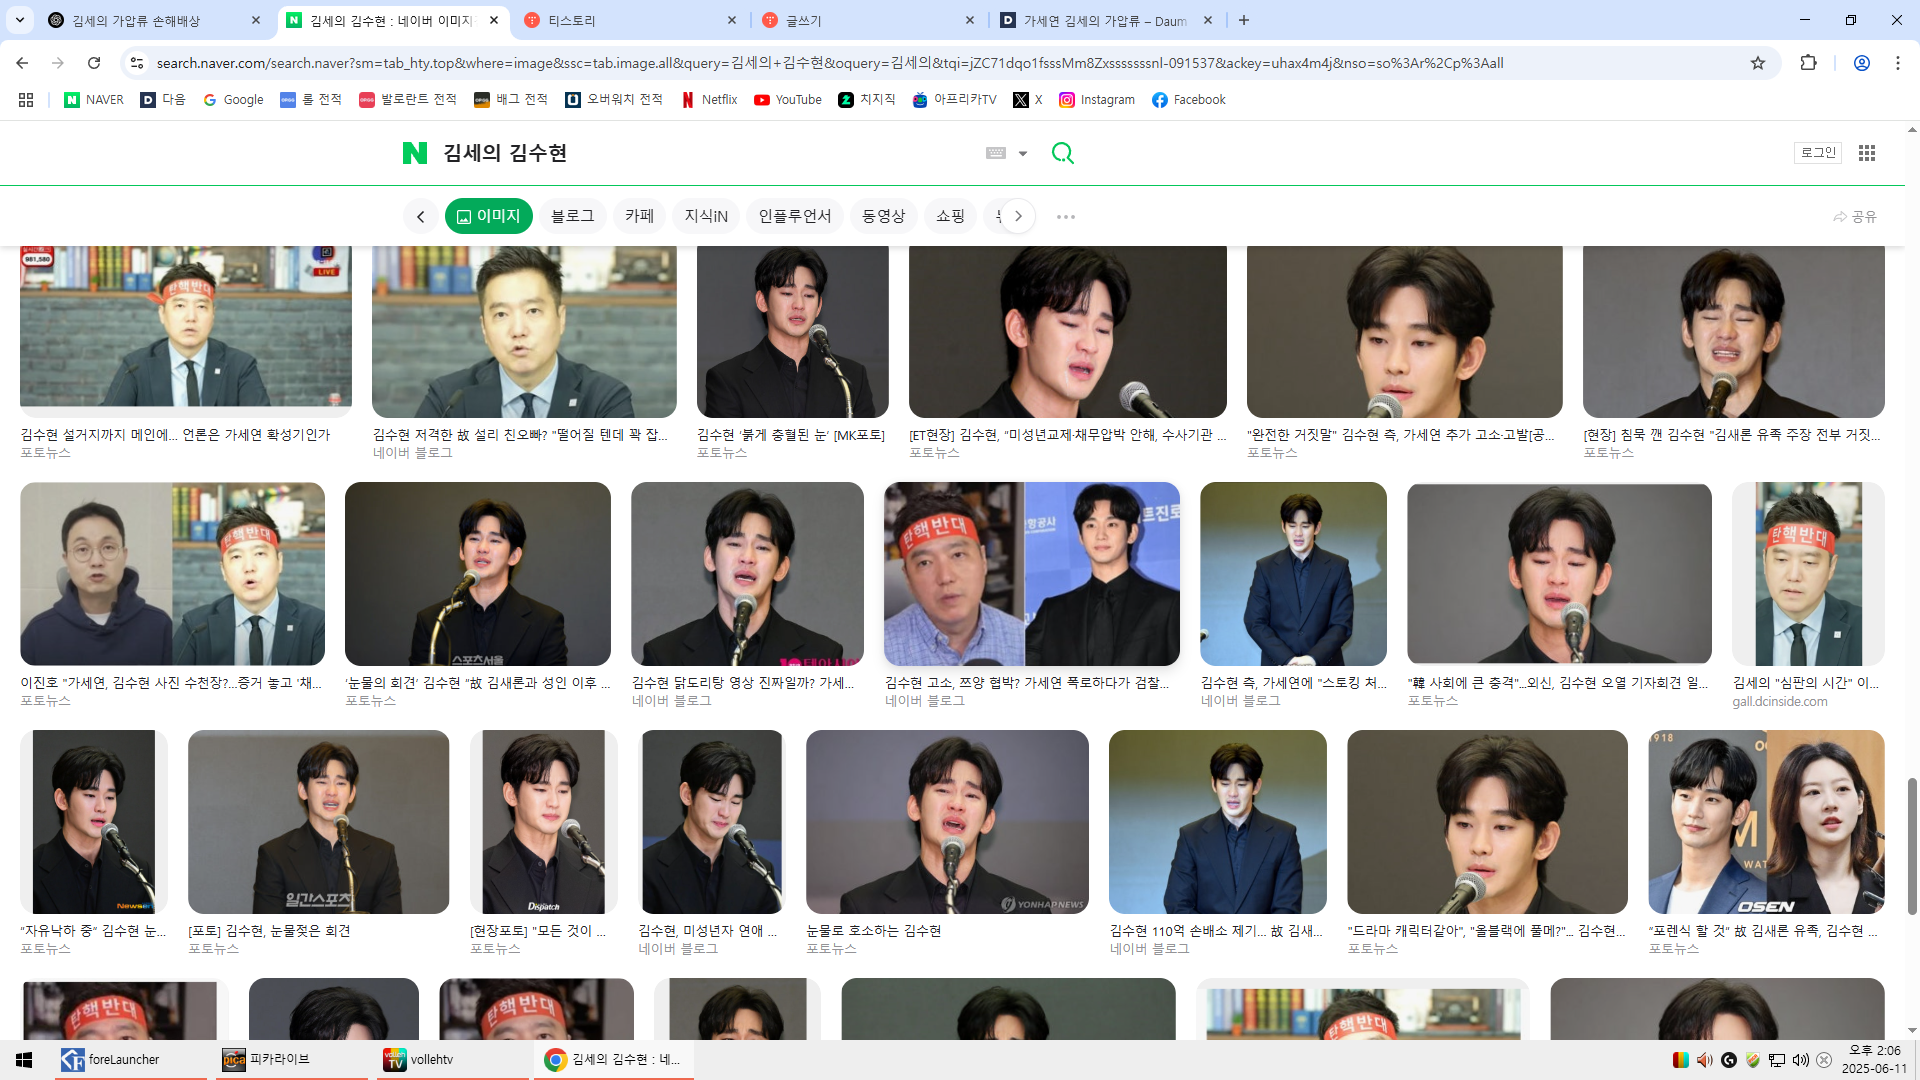The height and width of the screenshot is (1080, 1920).
Task: Click the Naver N logo
Action: point(414,153)
